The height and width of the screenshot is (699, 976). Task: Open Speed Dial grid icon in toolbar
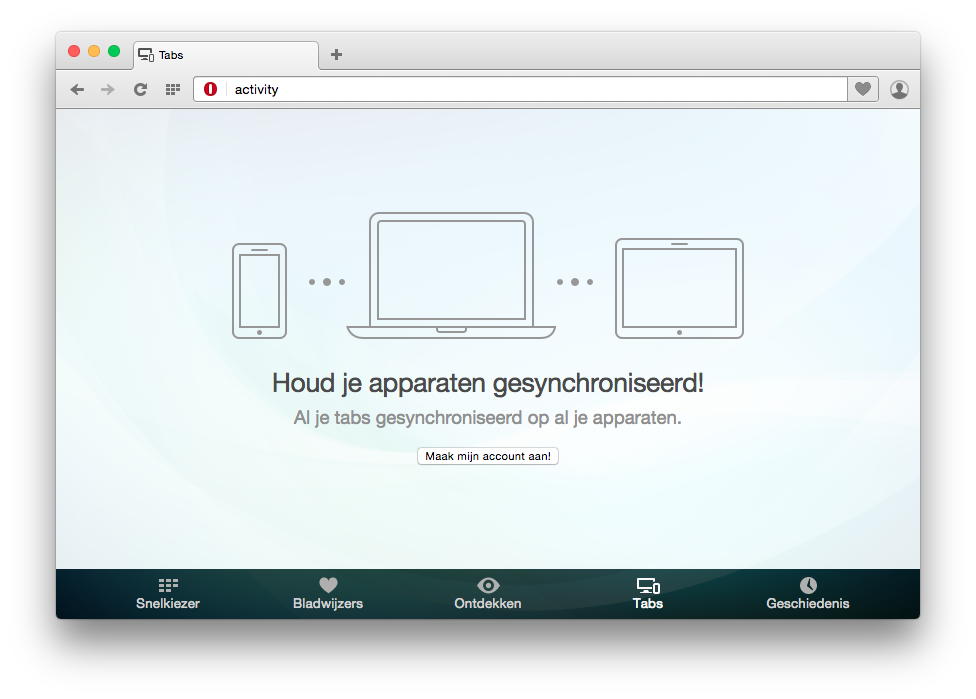[x=172, y=90]
